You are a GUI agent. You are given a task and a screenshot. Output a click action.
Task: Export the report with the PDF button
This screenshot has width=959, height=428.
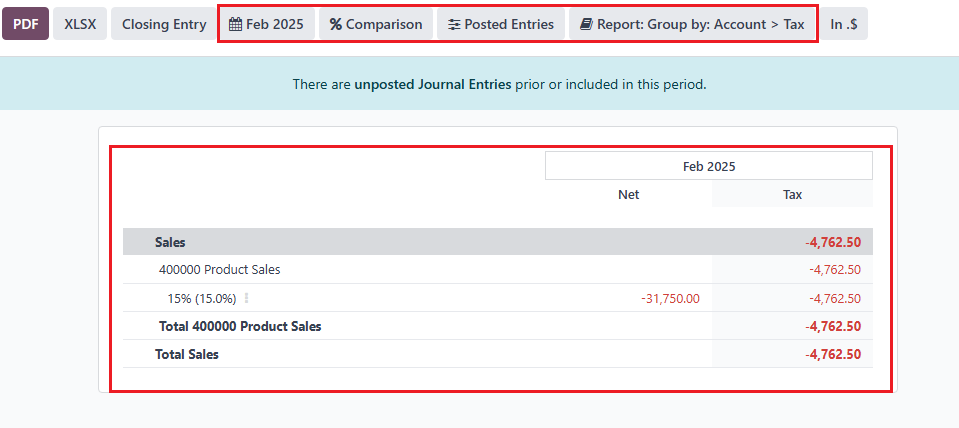25,24
